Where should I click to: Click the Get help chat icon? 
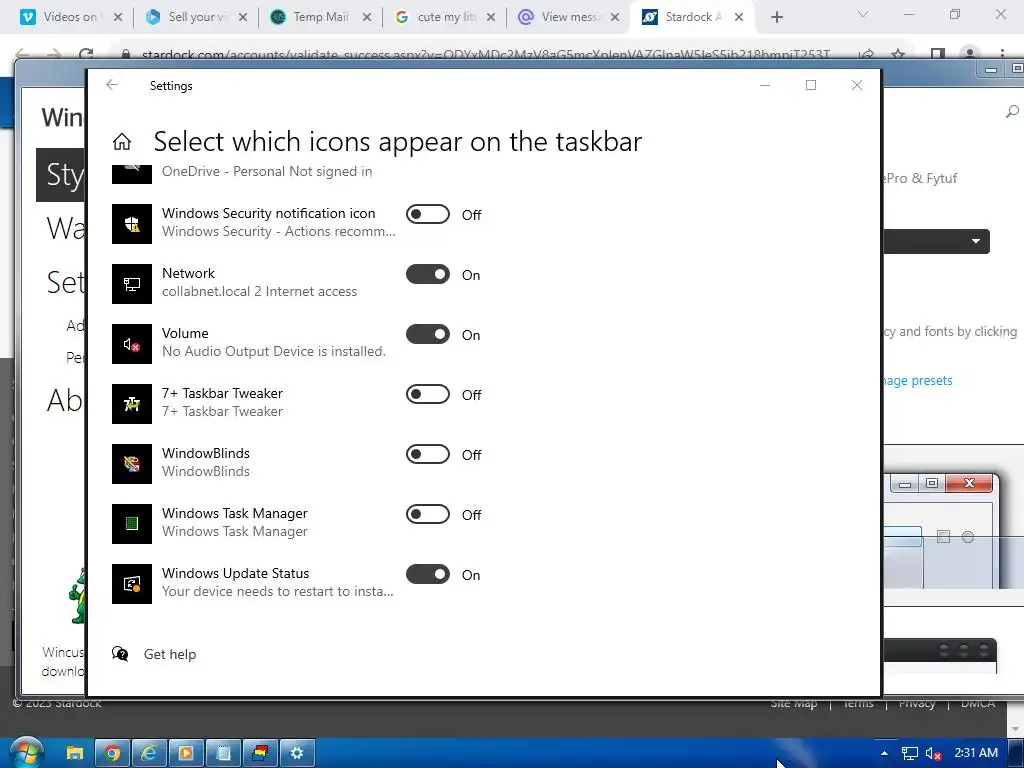[x=120, y=654]
